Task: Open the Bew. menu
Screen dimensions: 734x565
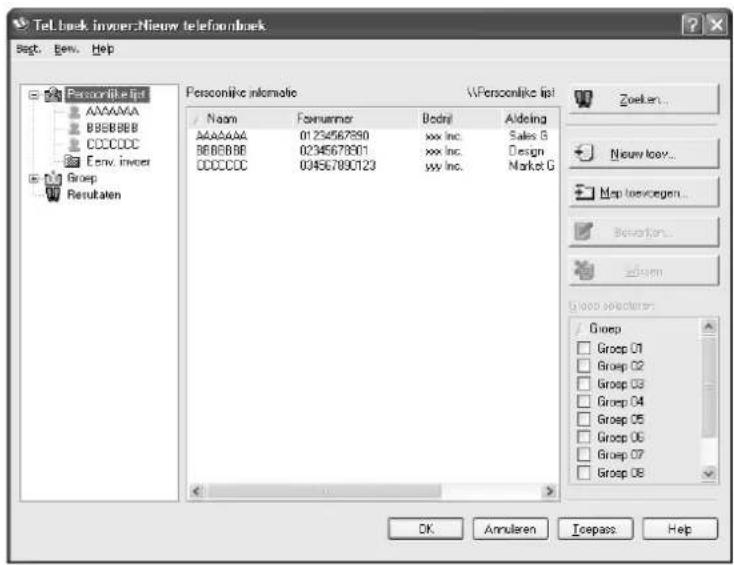Action: click(67, 49)
